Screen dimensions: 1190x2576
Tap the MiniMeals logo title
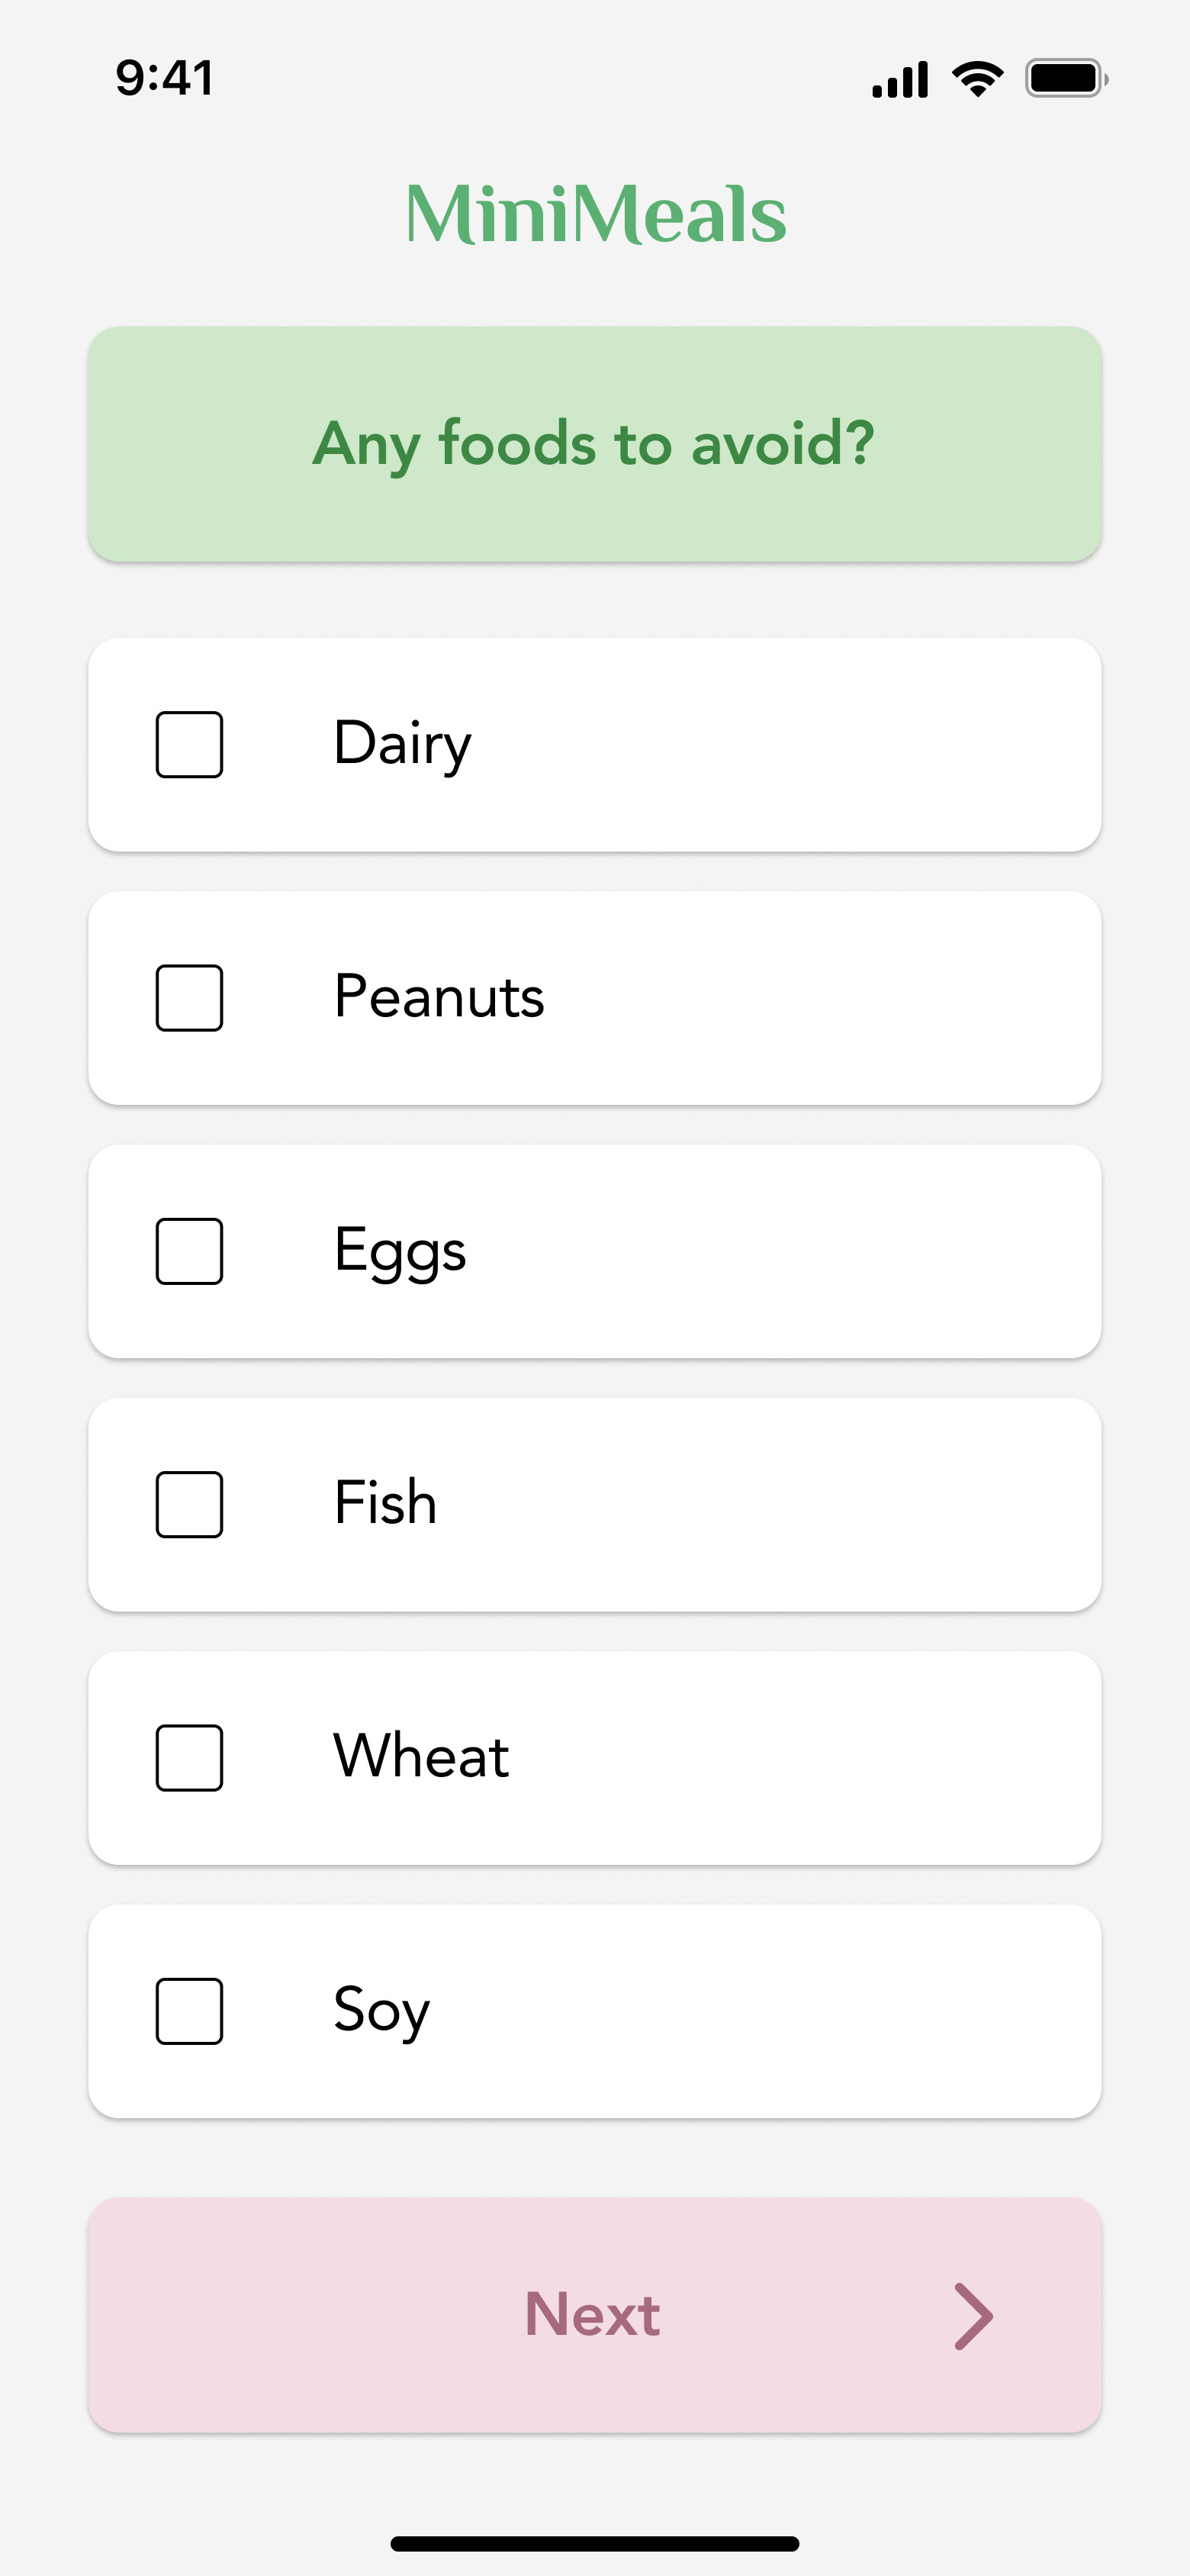click(x=595, y=214)
